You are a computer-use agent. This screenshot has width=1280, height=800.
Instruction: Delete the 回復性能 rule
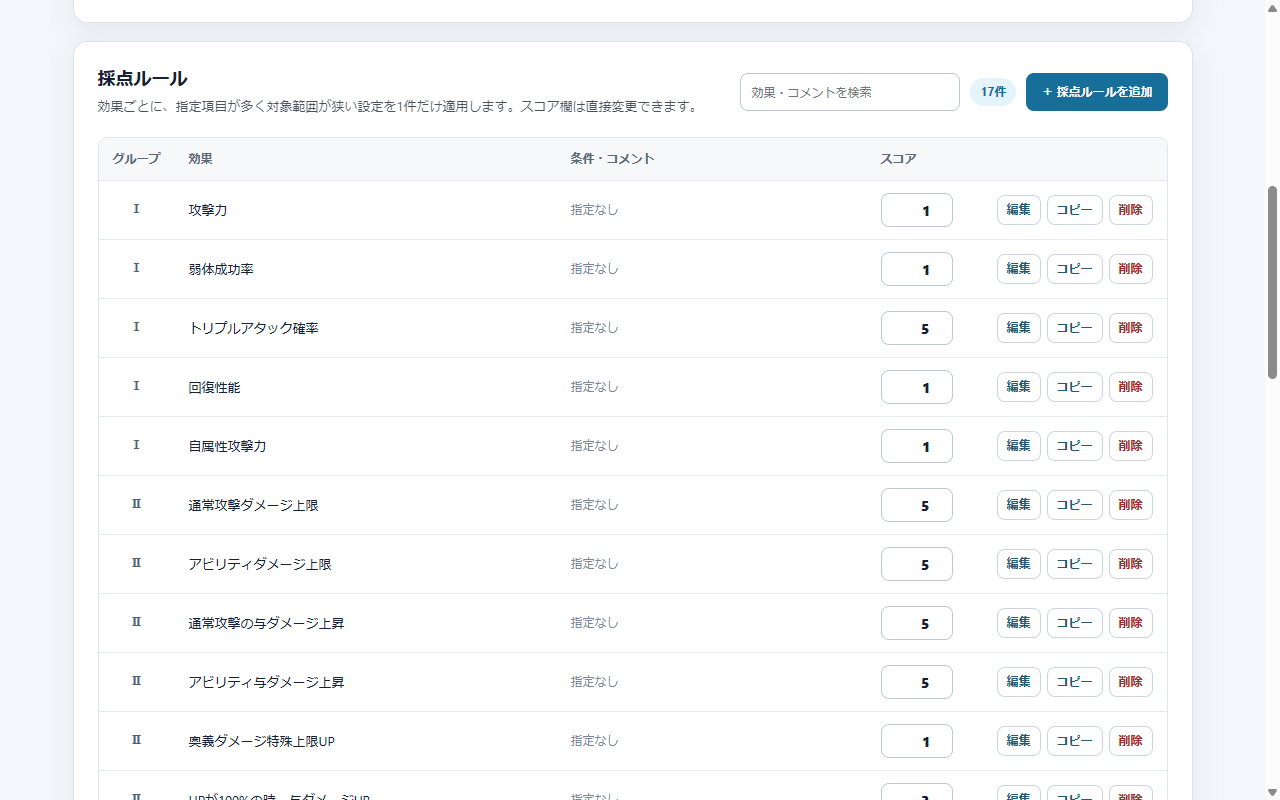pyautogui.click(x=1130, y=387)
